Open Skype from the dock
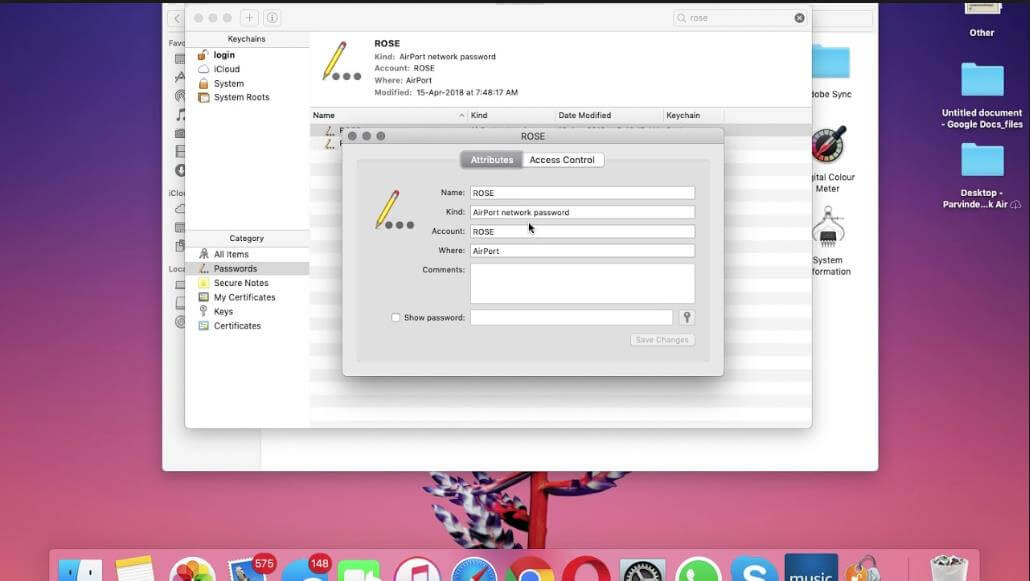This screenshot has width=1030, height=581. pyautogui.click(x=754, y=569)
